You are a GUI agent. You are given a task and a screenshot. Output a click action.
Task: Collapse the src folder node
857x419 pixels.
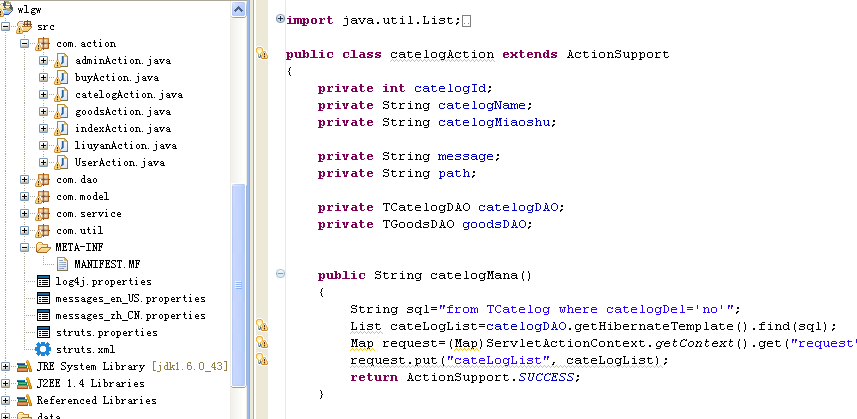click(x=5, y=26)
